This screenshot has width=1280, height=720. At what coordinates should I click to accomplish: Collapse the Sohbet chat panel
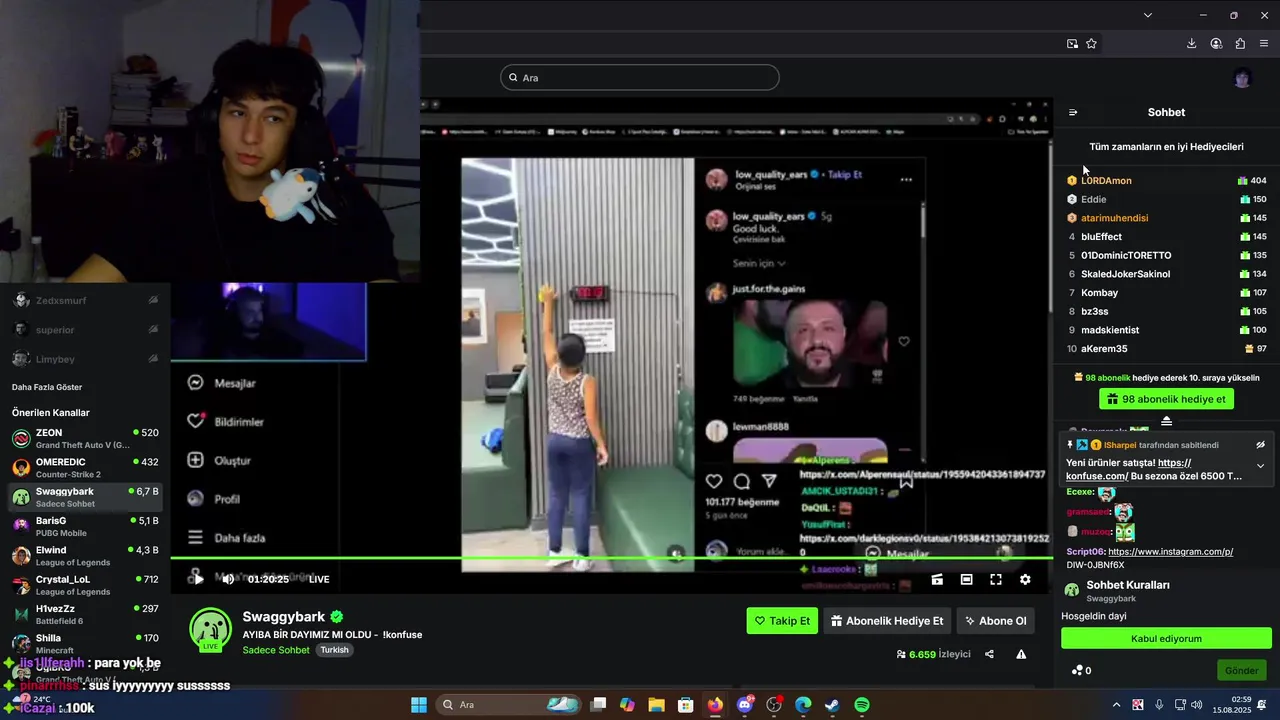tap(1073, 112)
